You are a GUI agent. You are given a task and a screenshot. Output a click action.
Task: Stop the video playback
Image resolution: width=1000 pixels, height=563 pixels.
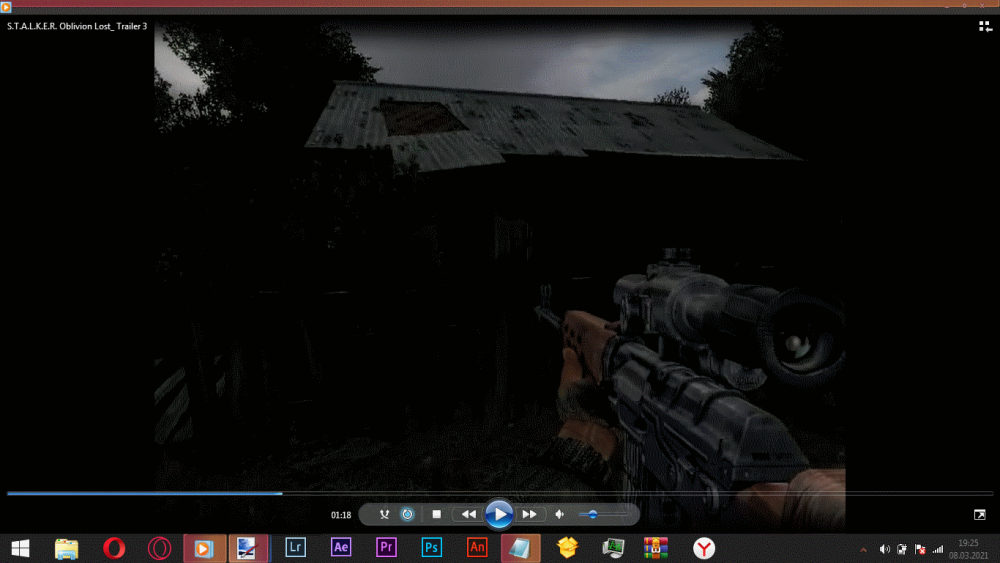coord(436,515)
